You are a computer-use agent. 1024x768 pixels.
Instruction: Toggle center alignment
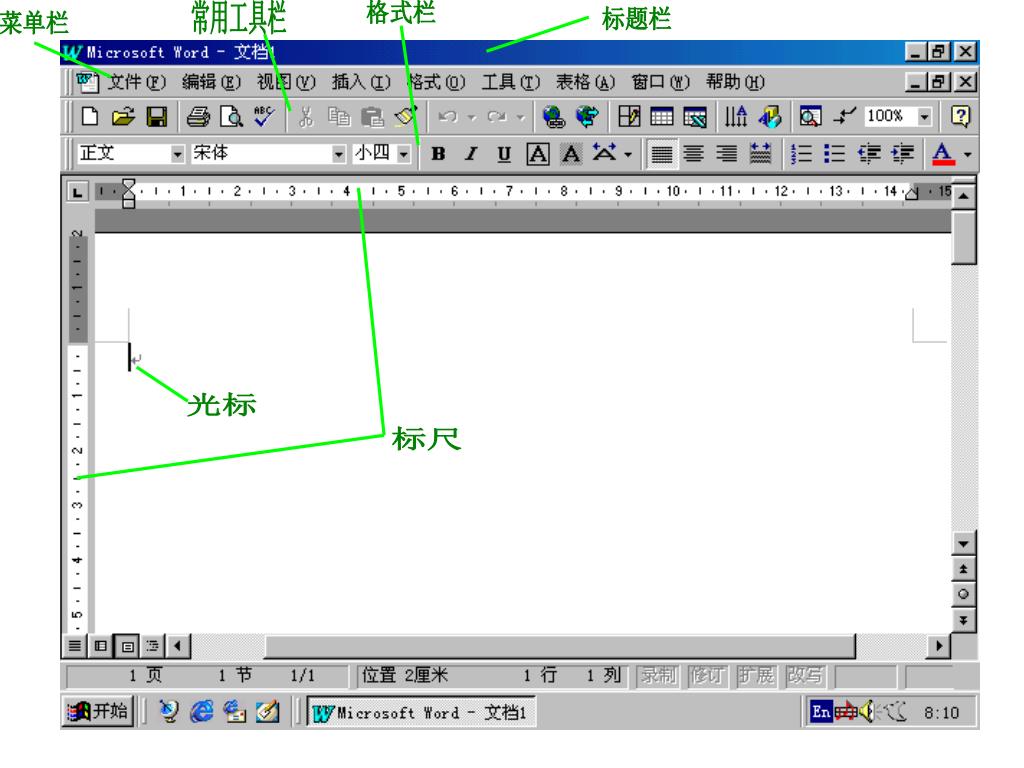point(694,154)
